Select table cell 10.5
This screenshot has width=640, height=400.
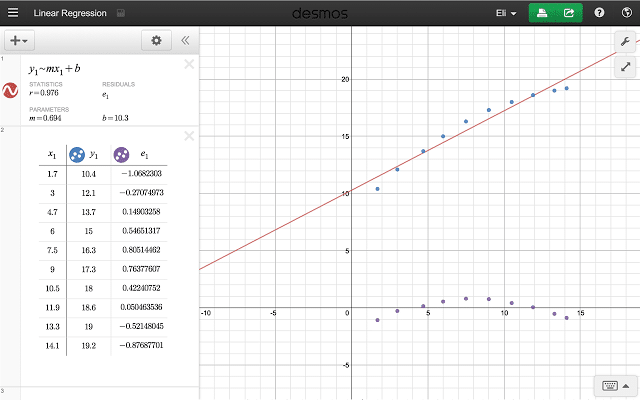(x=52, y=289)
